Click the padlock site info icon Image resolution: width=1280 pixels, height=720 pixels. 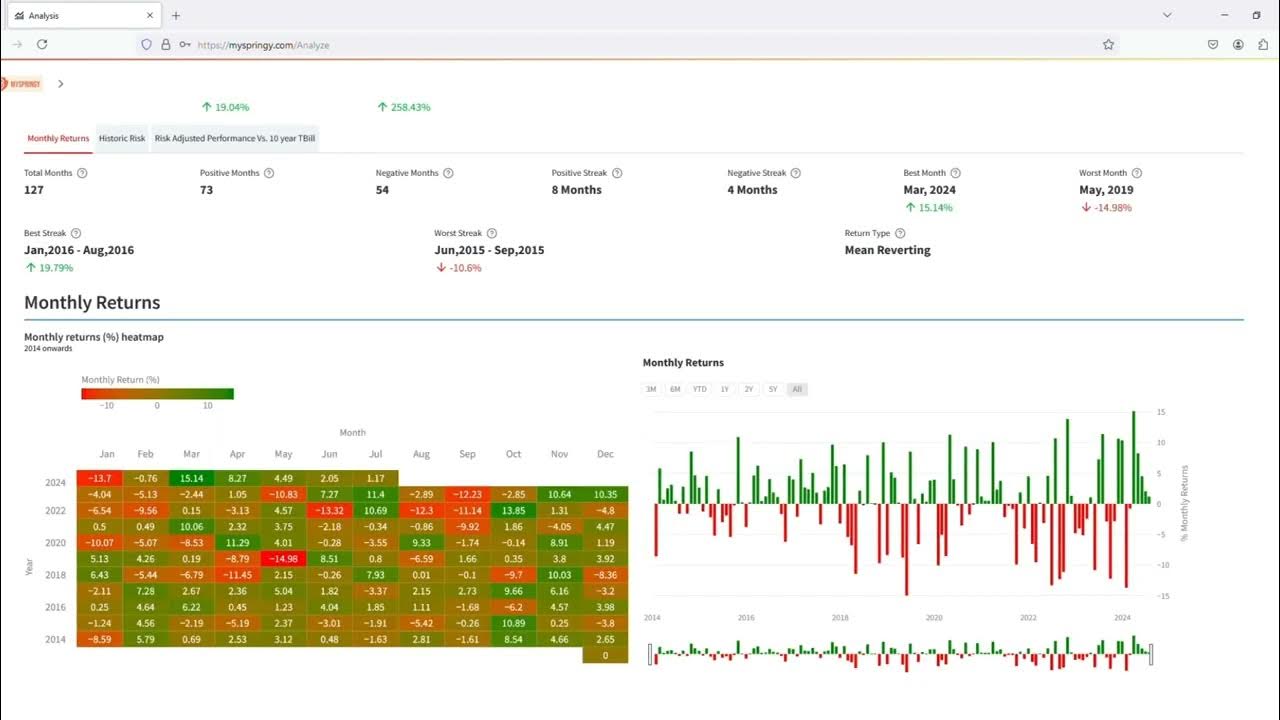pos(166,45)
